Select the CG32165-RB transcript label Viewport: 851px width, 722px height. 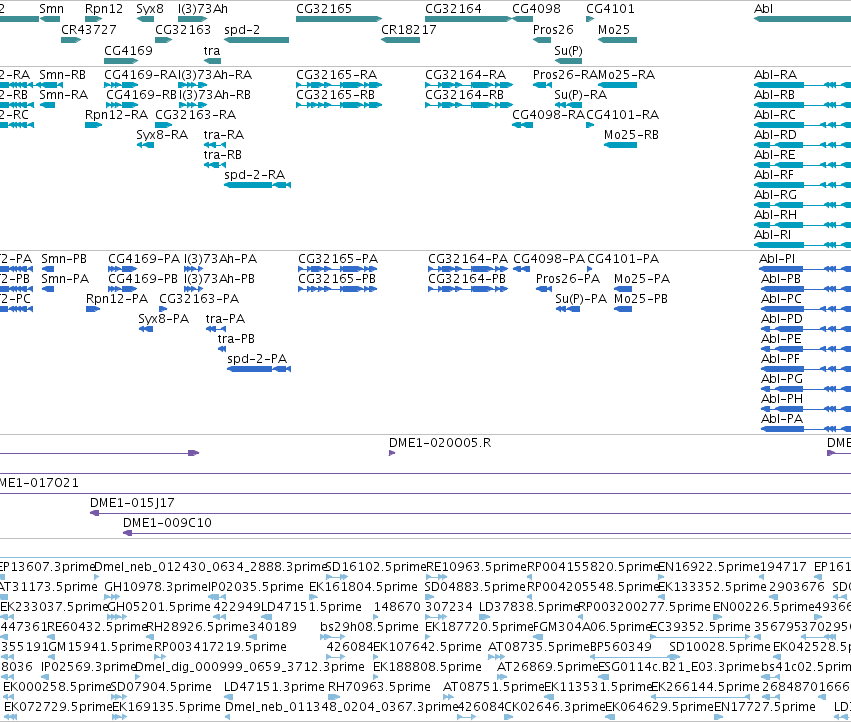pyautogui.click(x=336, y=94)
